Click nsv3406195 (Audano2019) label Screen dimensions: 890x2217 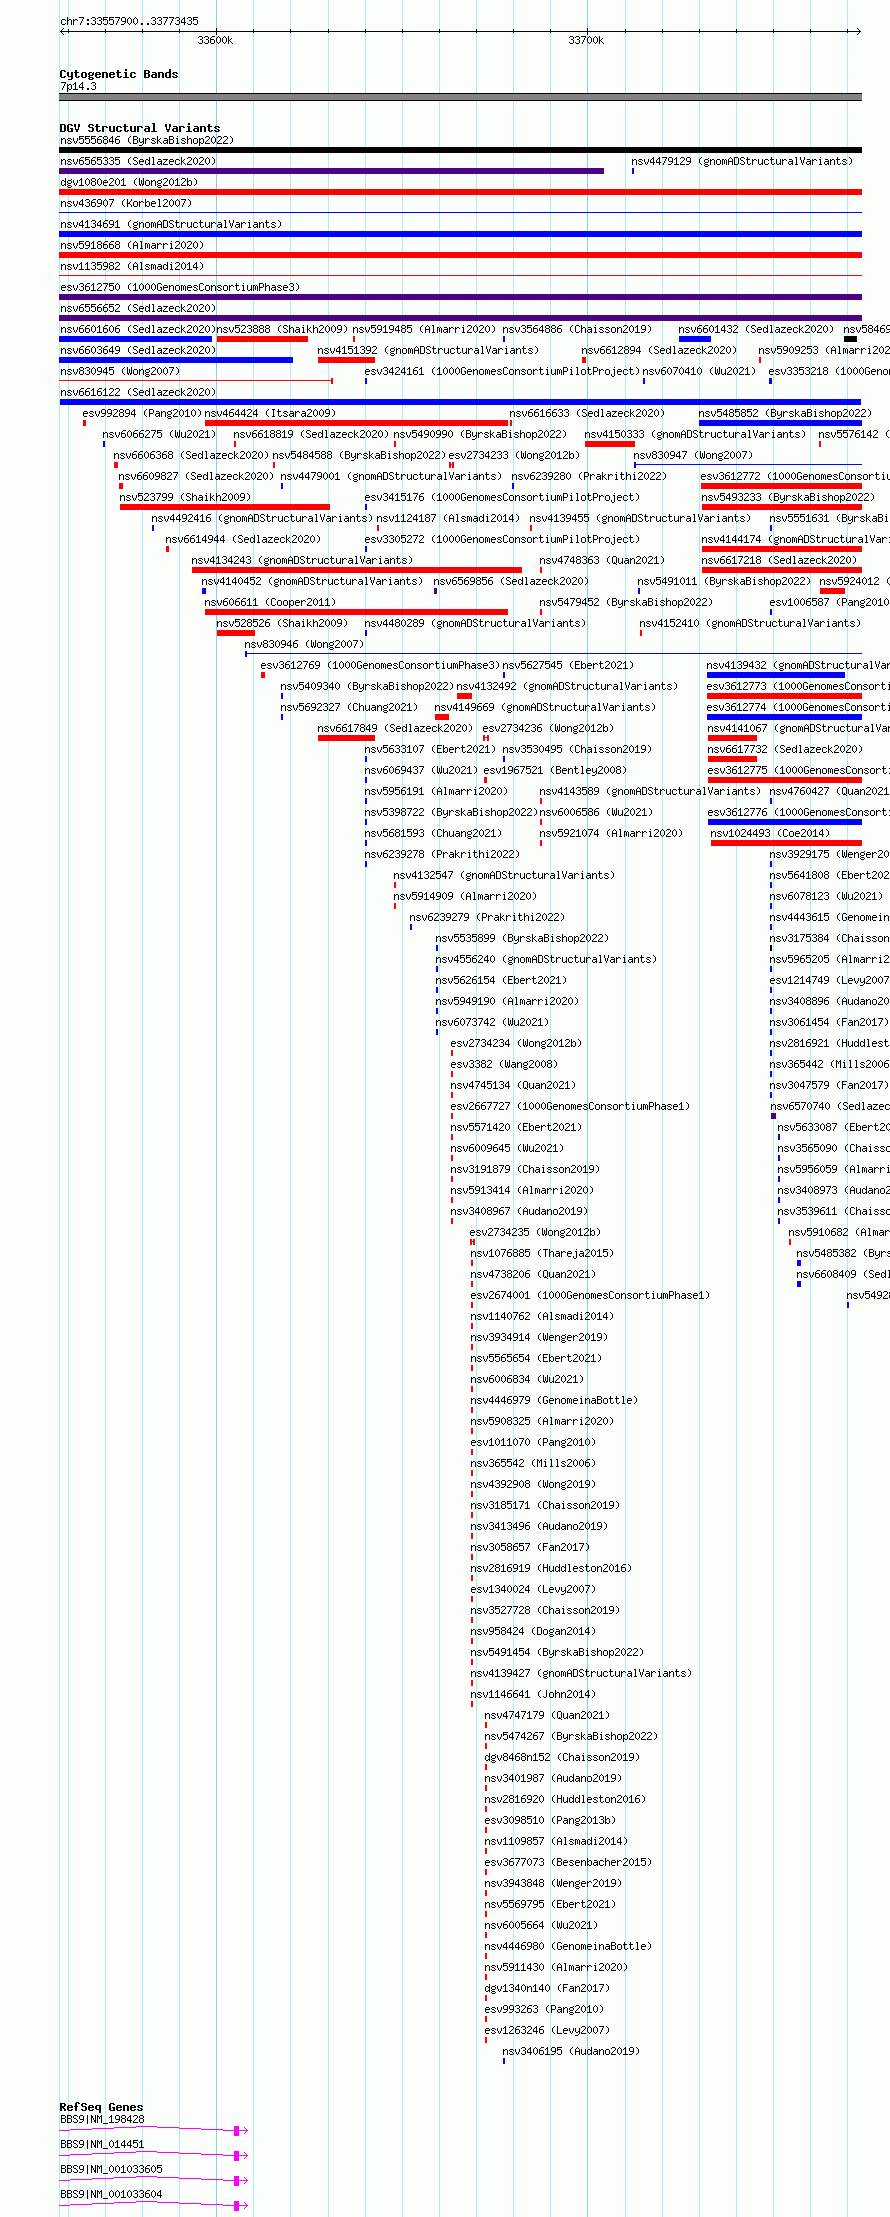coord(571,2052)
